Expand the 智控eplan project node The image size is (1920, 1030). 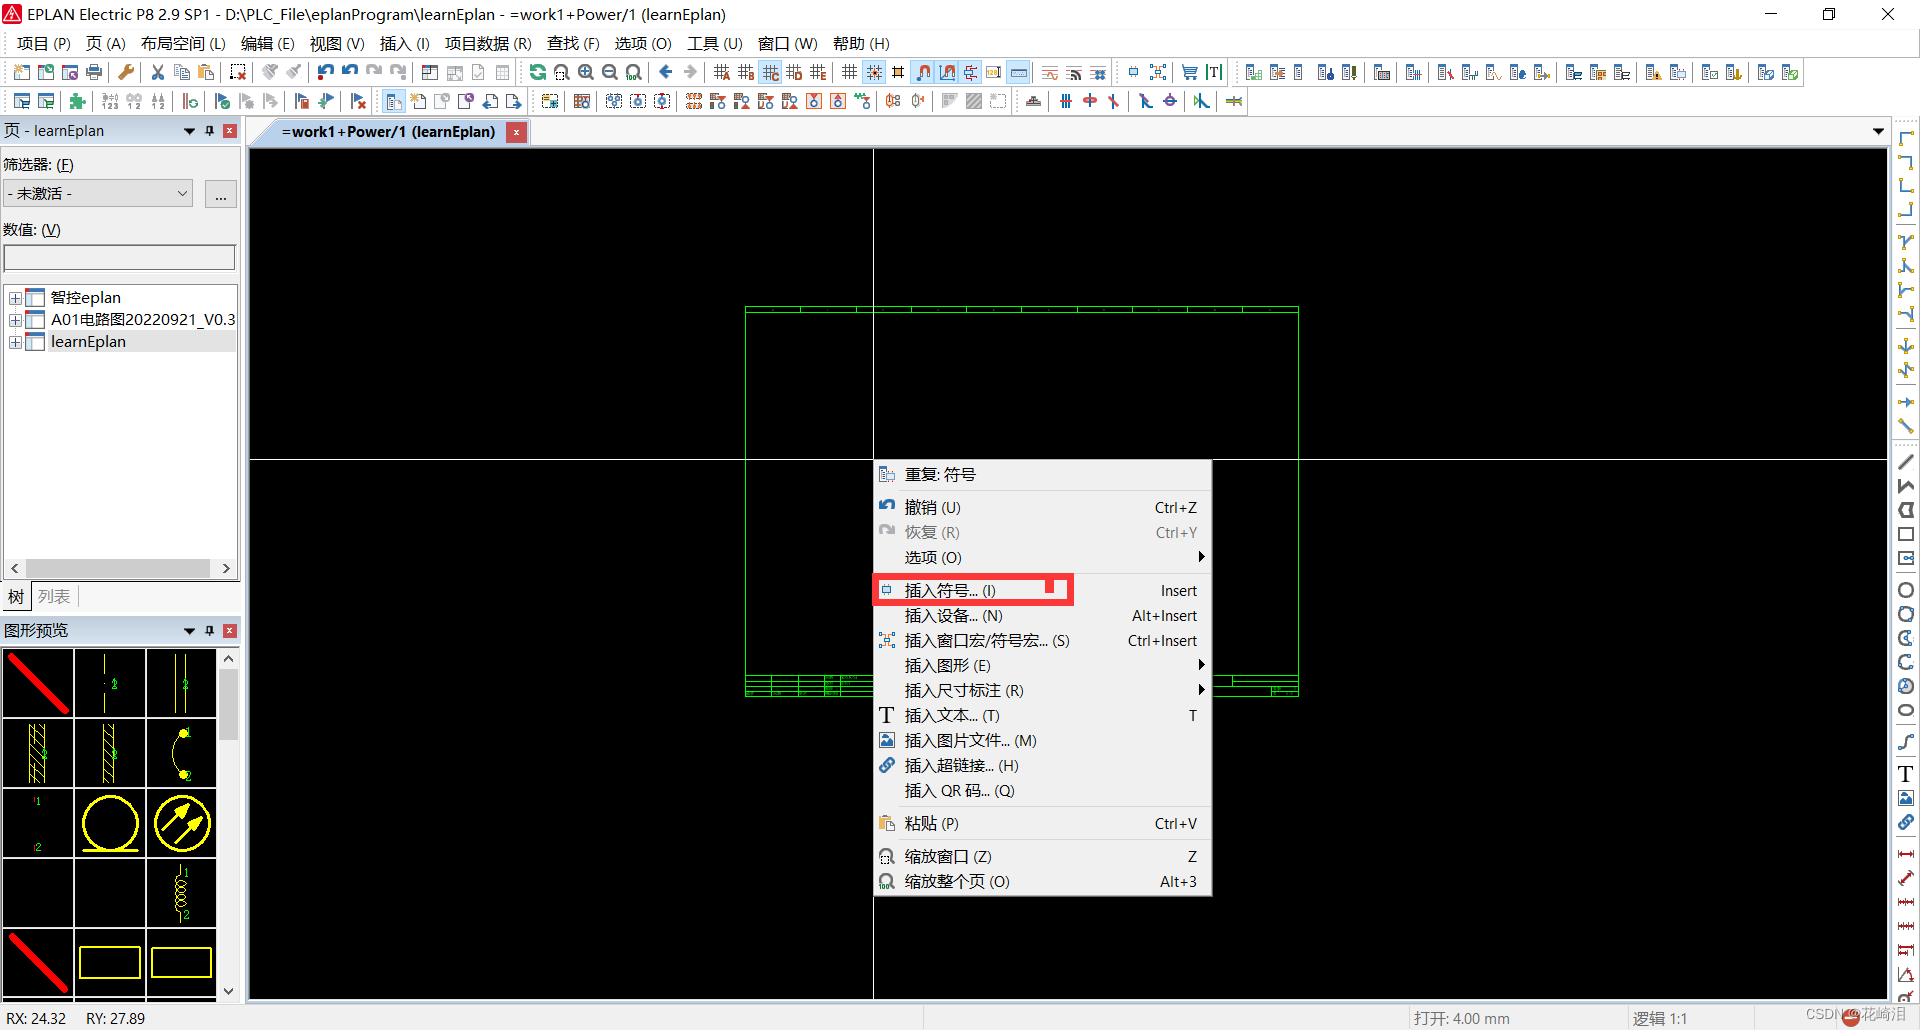coord(15,298)
